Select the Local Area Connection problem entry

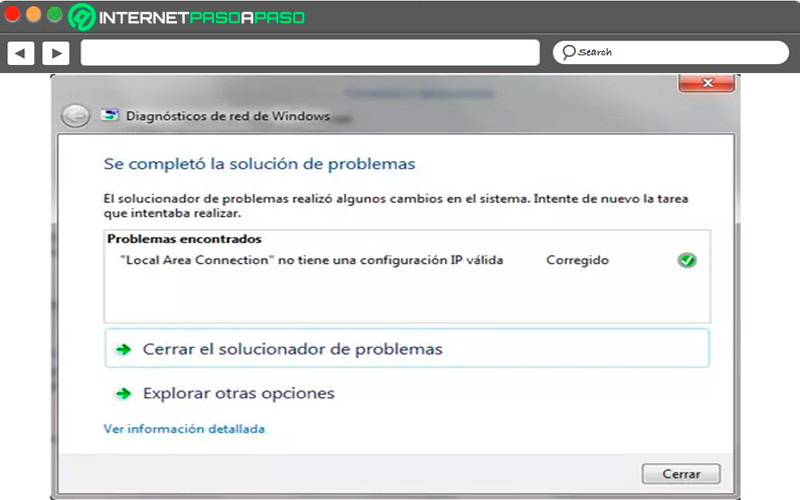(310, 260)
